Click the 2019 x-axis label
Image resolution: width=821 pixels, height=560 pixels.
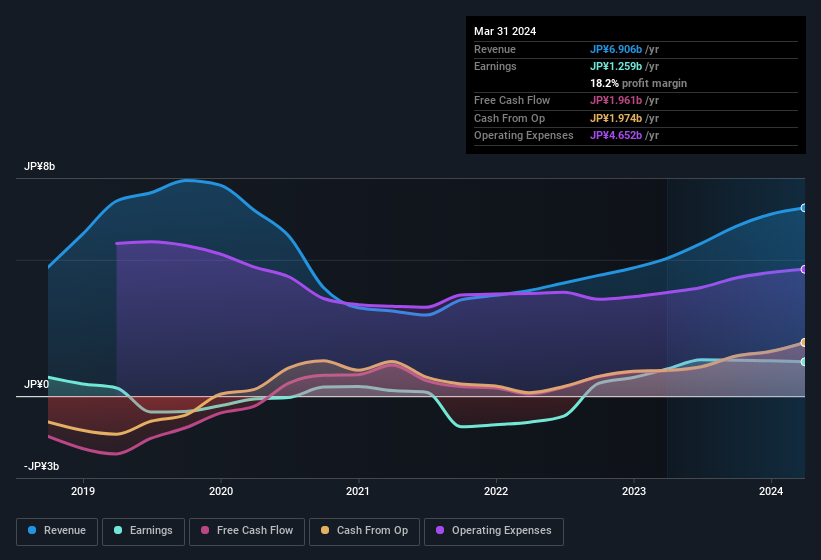[83, 491]
